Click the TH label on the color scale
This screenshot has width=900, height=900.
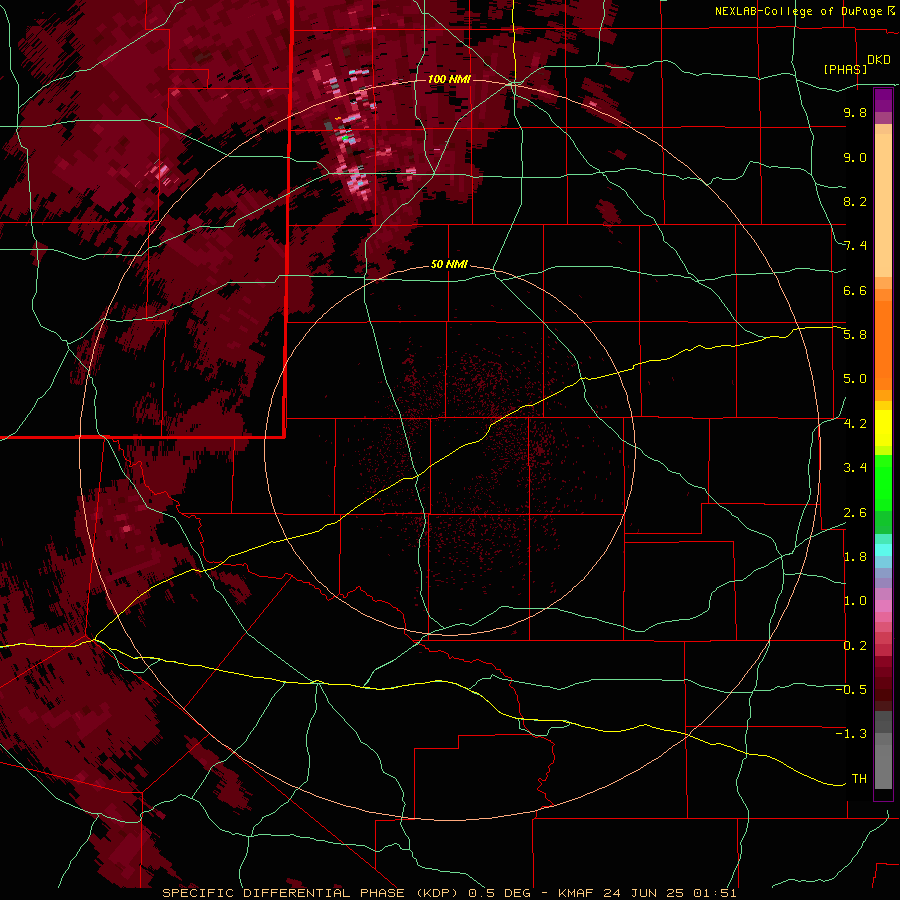tap(859, 779)
